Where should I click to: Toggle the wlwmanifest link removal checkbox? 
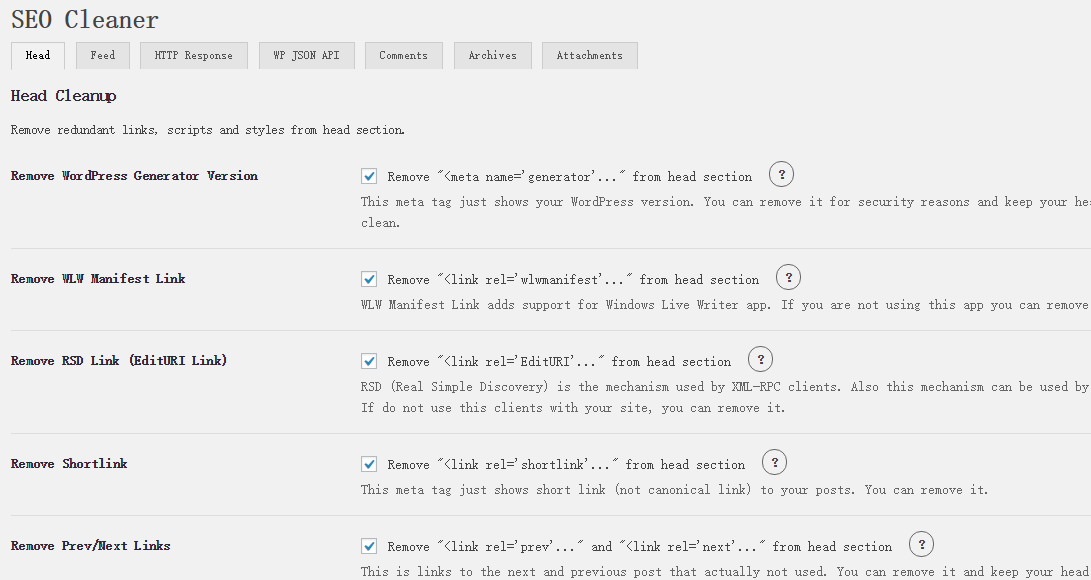pyautogui.click(x=369, y=279)
